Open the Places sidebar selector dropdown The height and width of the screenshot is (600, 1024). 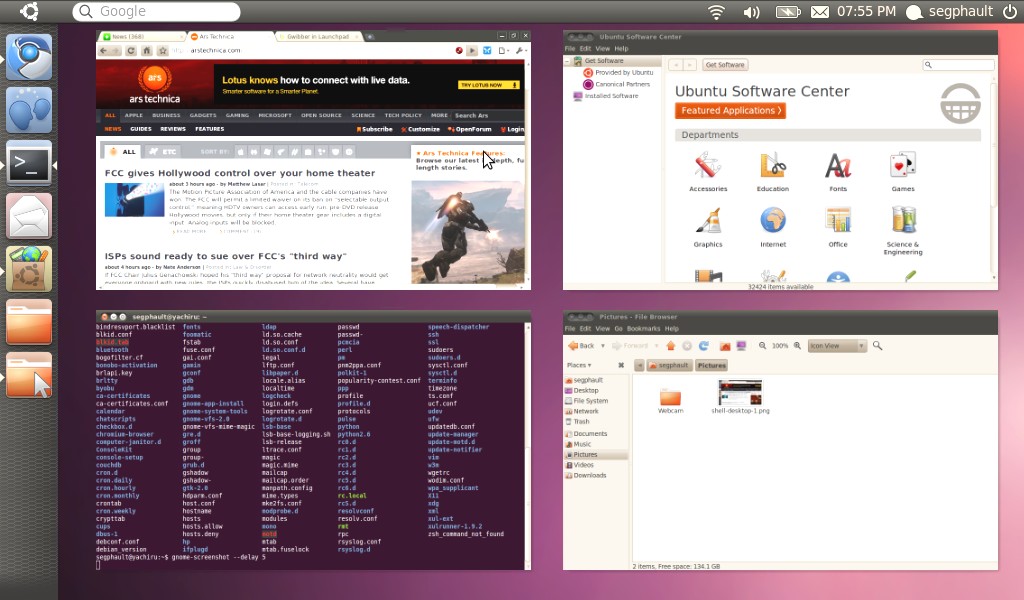click(579, 365)
